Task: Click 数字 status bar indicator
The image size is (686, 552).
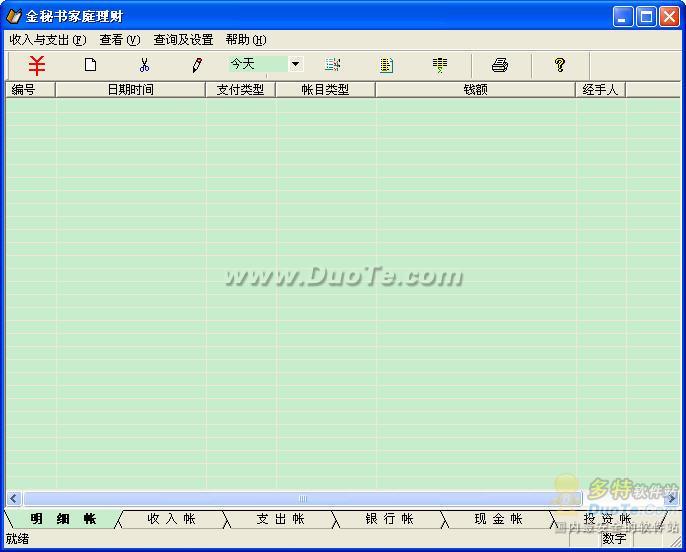Action: pyautogui.click(x=614, y=539)
